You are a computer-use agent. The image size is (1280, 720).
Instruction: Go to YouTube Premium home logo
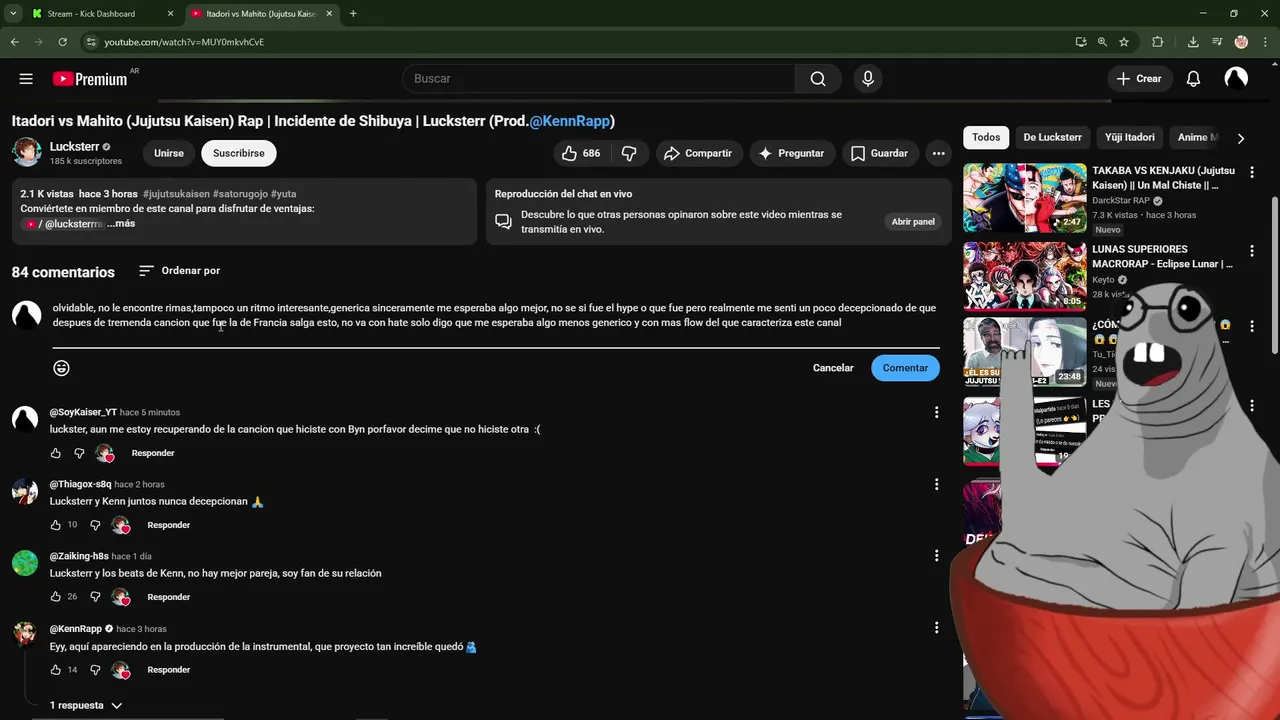tap(90, 79)
